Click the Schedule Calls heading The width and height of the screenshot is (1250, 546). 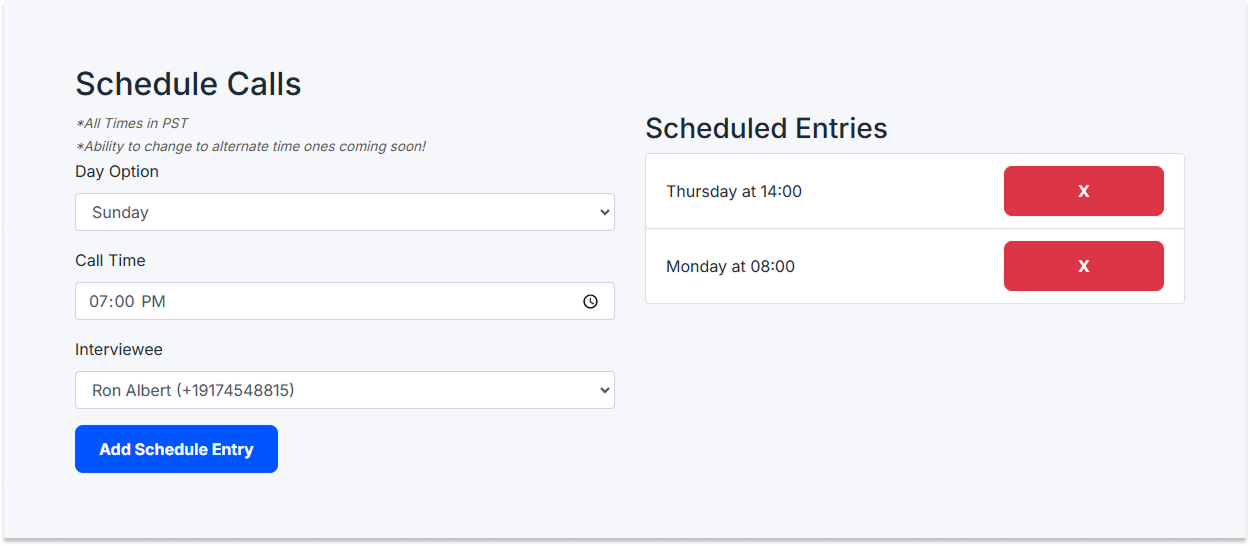click(188, 84)
